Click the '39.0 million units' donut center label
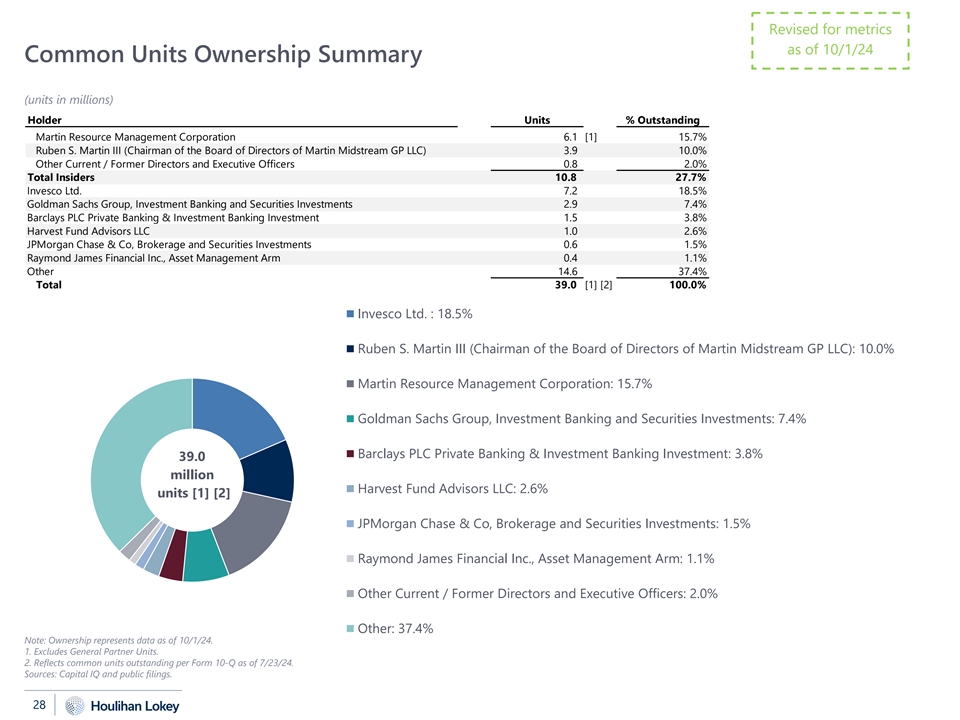Screen dimensions: 960x720 [191, 474]
